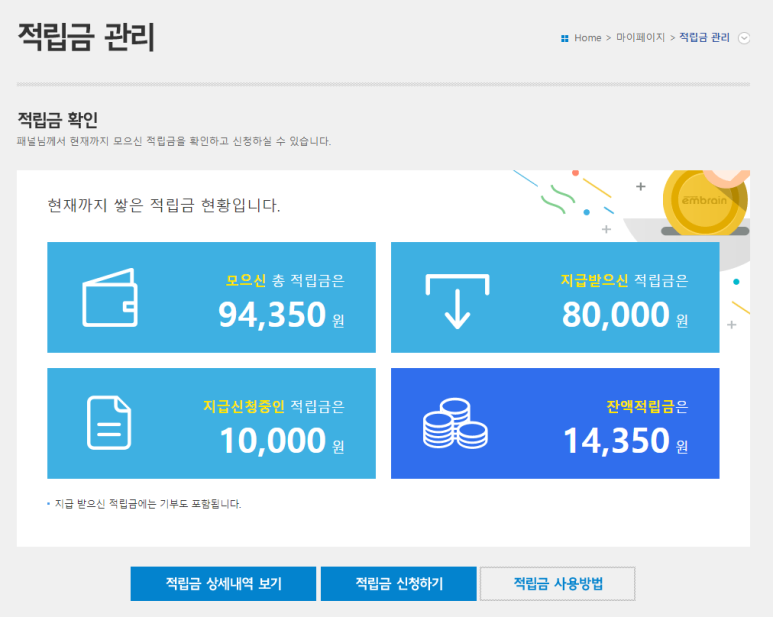Open the 적립금 사용방법 button
Screen dimensions: 773x617
coord(558,584)
